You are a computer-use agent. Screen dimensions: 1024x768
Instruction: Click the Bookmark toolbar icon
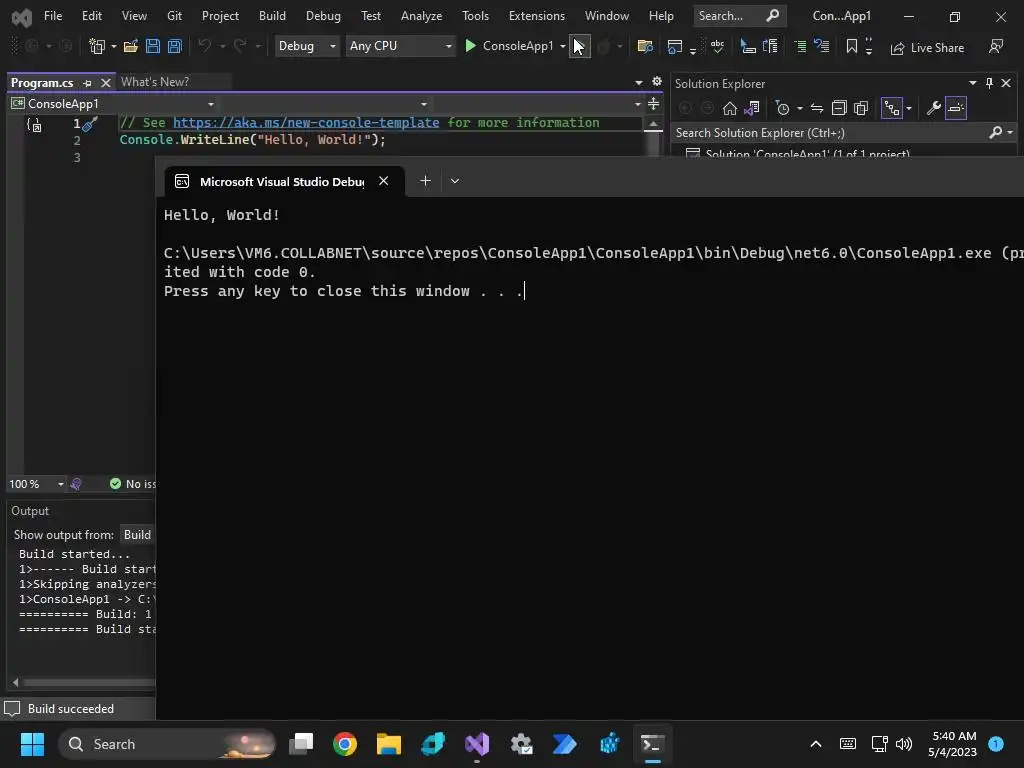tap(852, 46)
